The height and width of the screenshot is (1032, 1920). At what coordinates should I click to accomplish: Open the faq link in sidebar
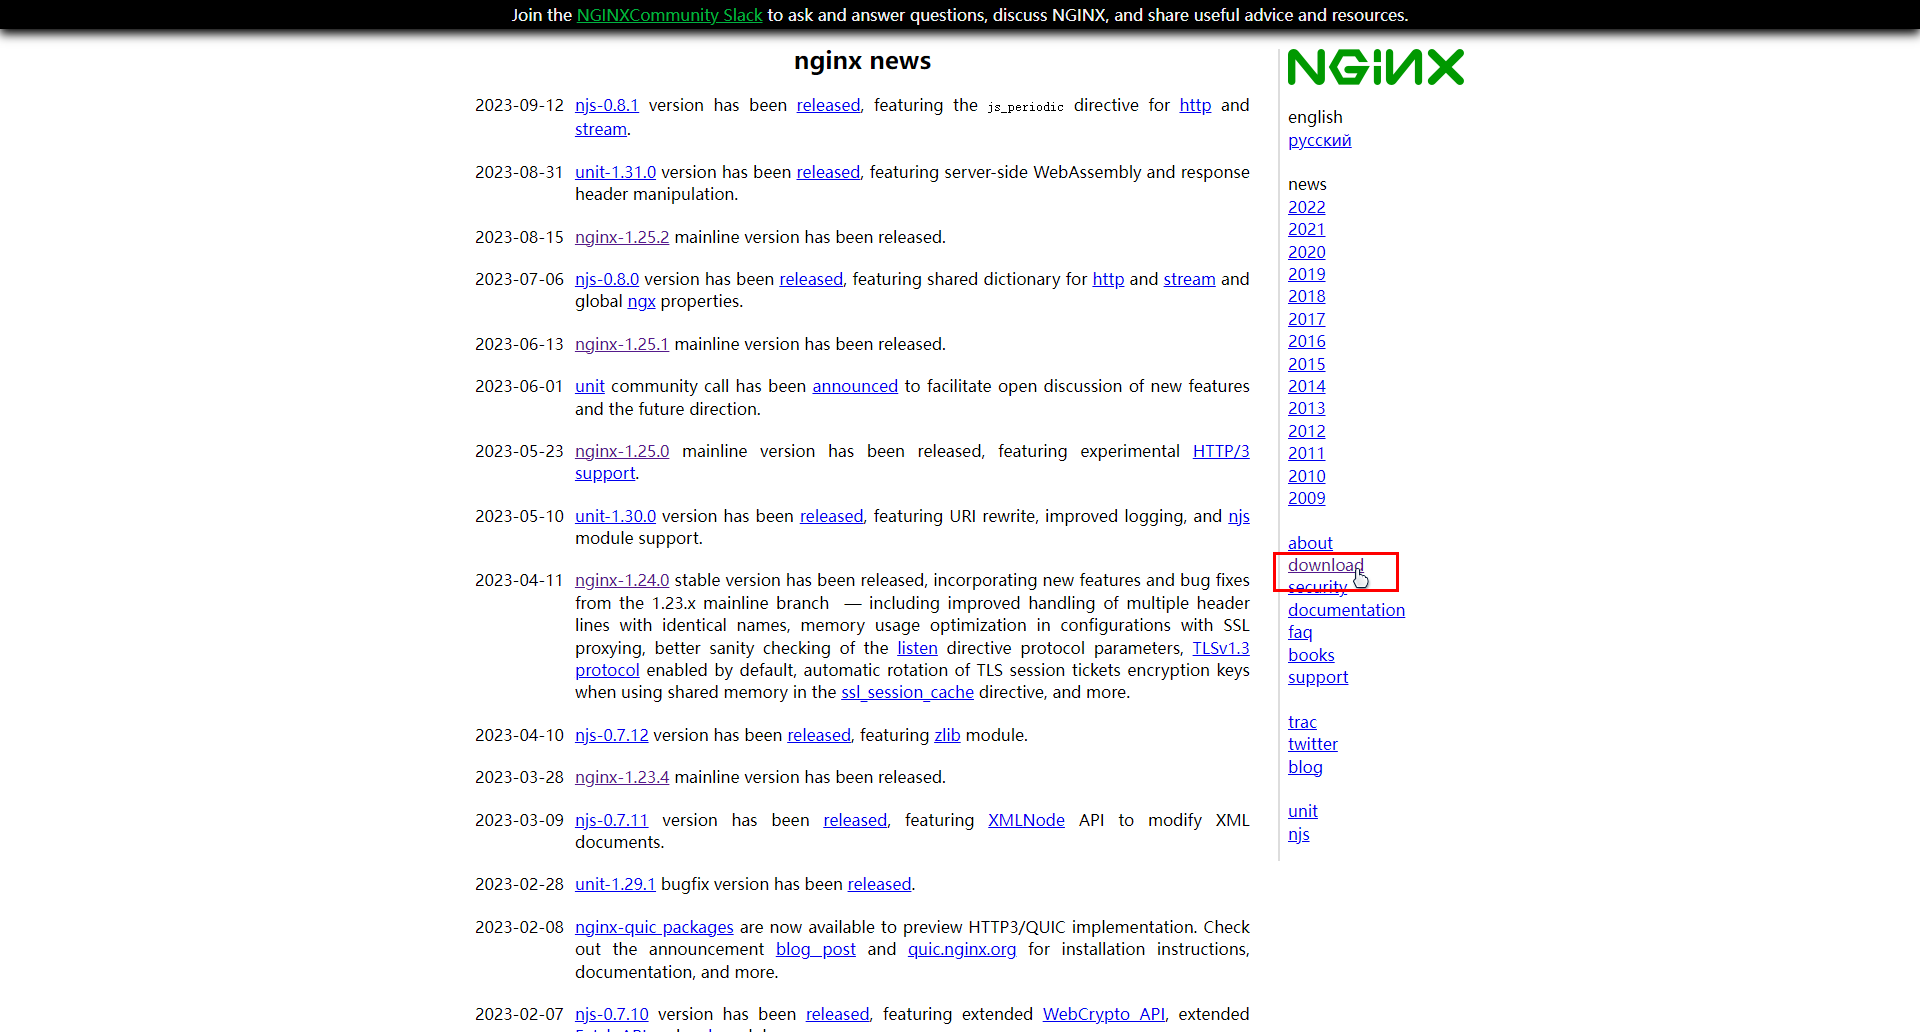coord(1300,632)
